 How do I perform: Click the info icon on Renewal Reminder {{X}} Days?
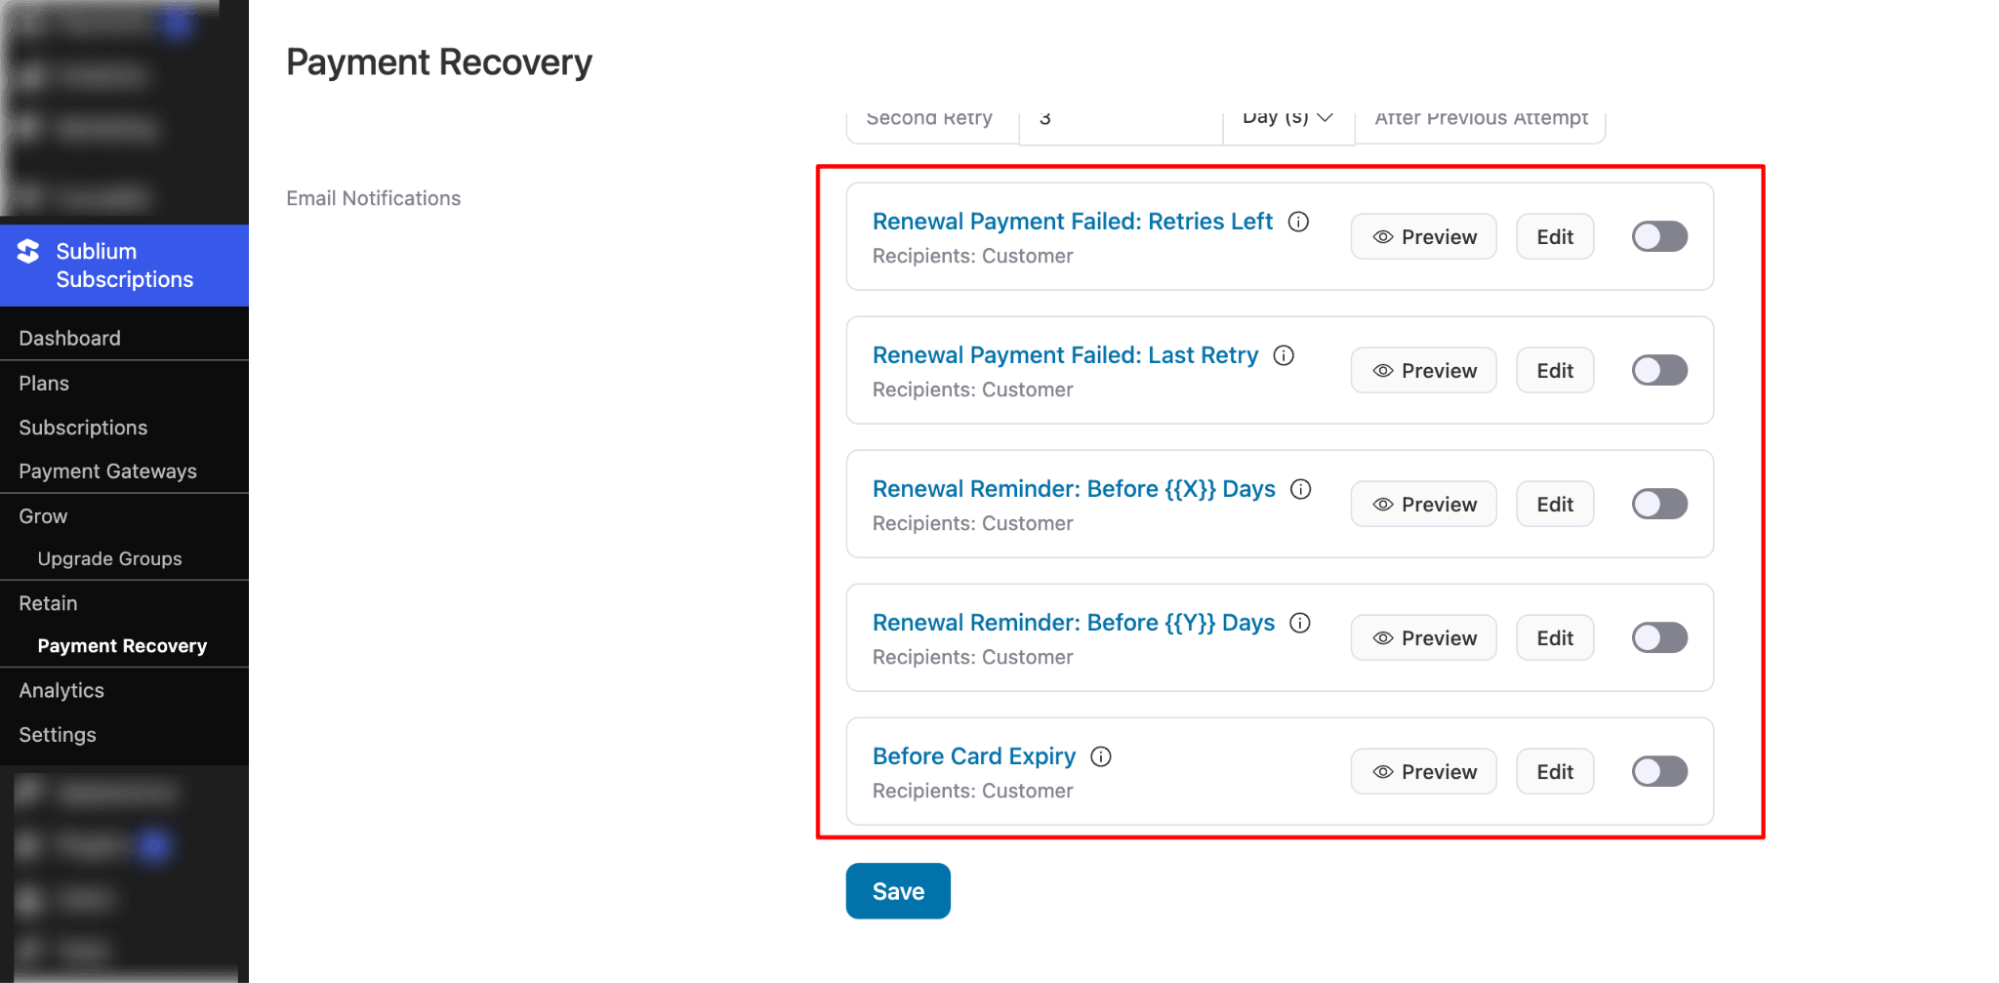tap(1300, 489)
